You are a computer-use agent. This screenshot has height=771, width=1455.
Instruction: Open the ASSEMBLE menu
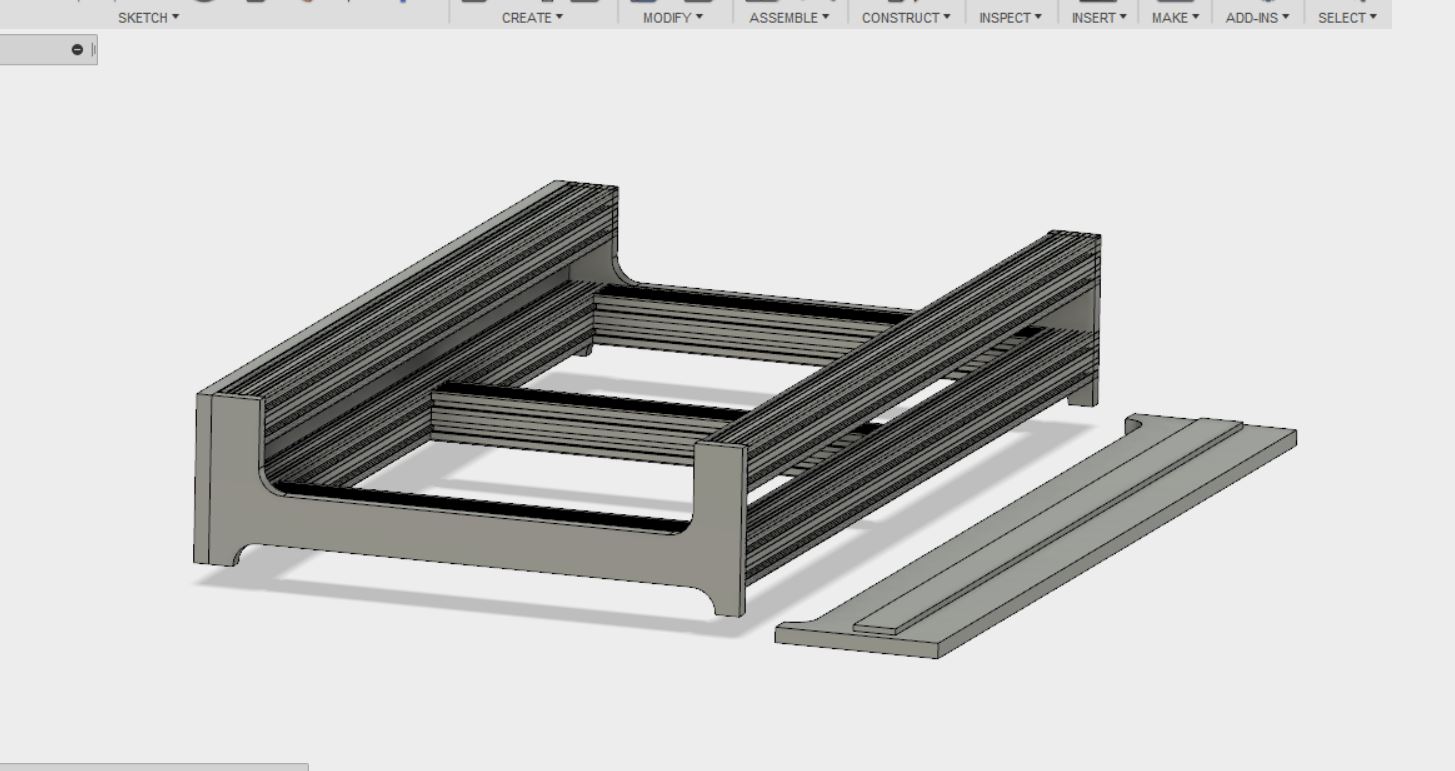coord(789,17)
